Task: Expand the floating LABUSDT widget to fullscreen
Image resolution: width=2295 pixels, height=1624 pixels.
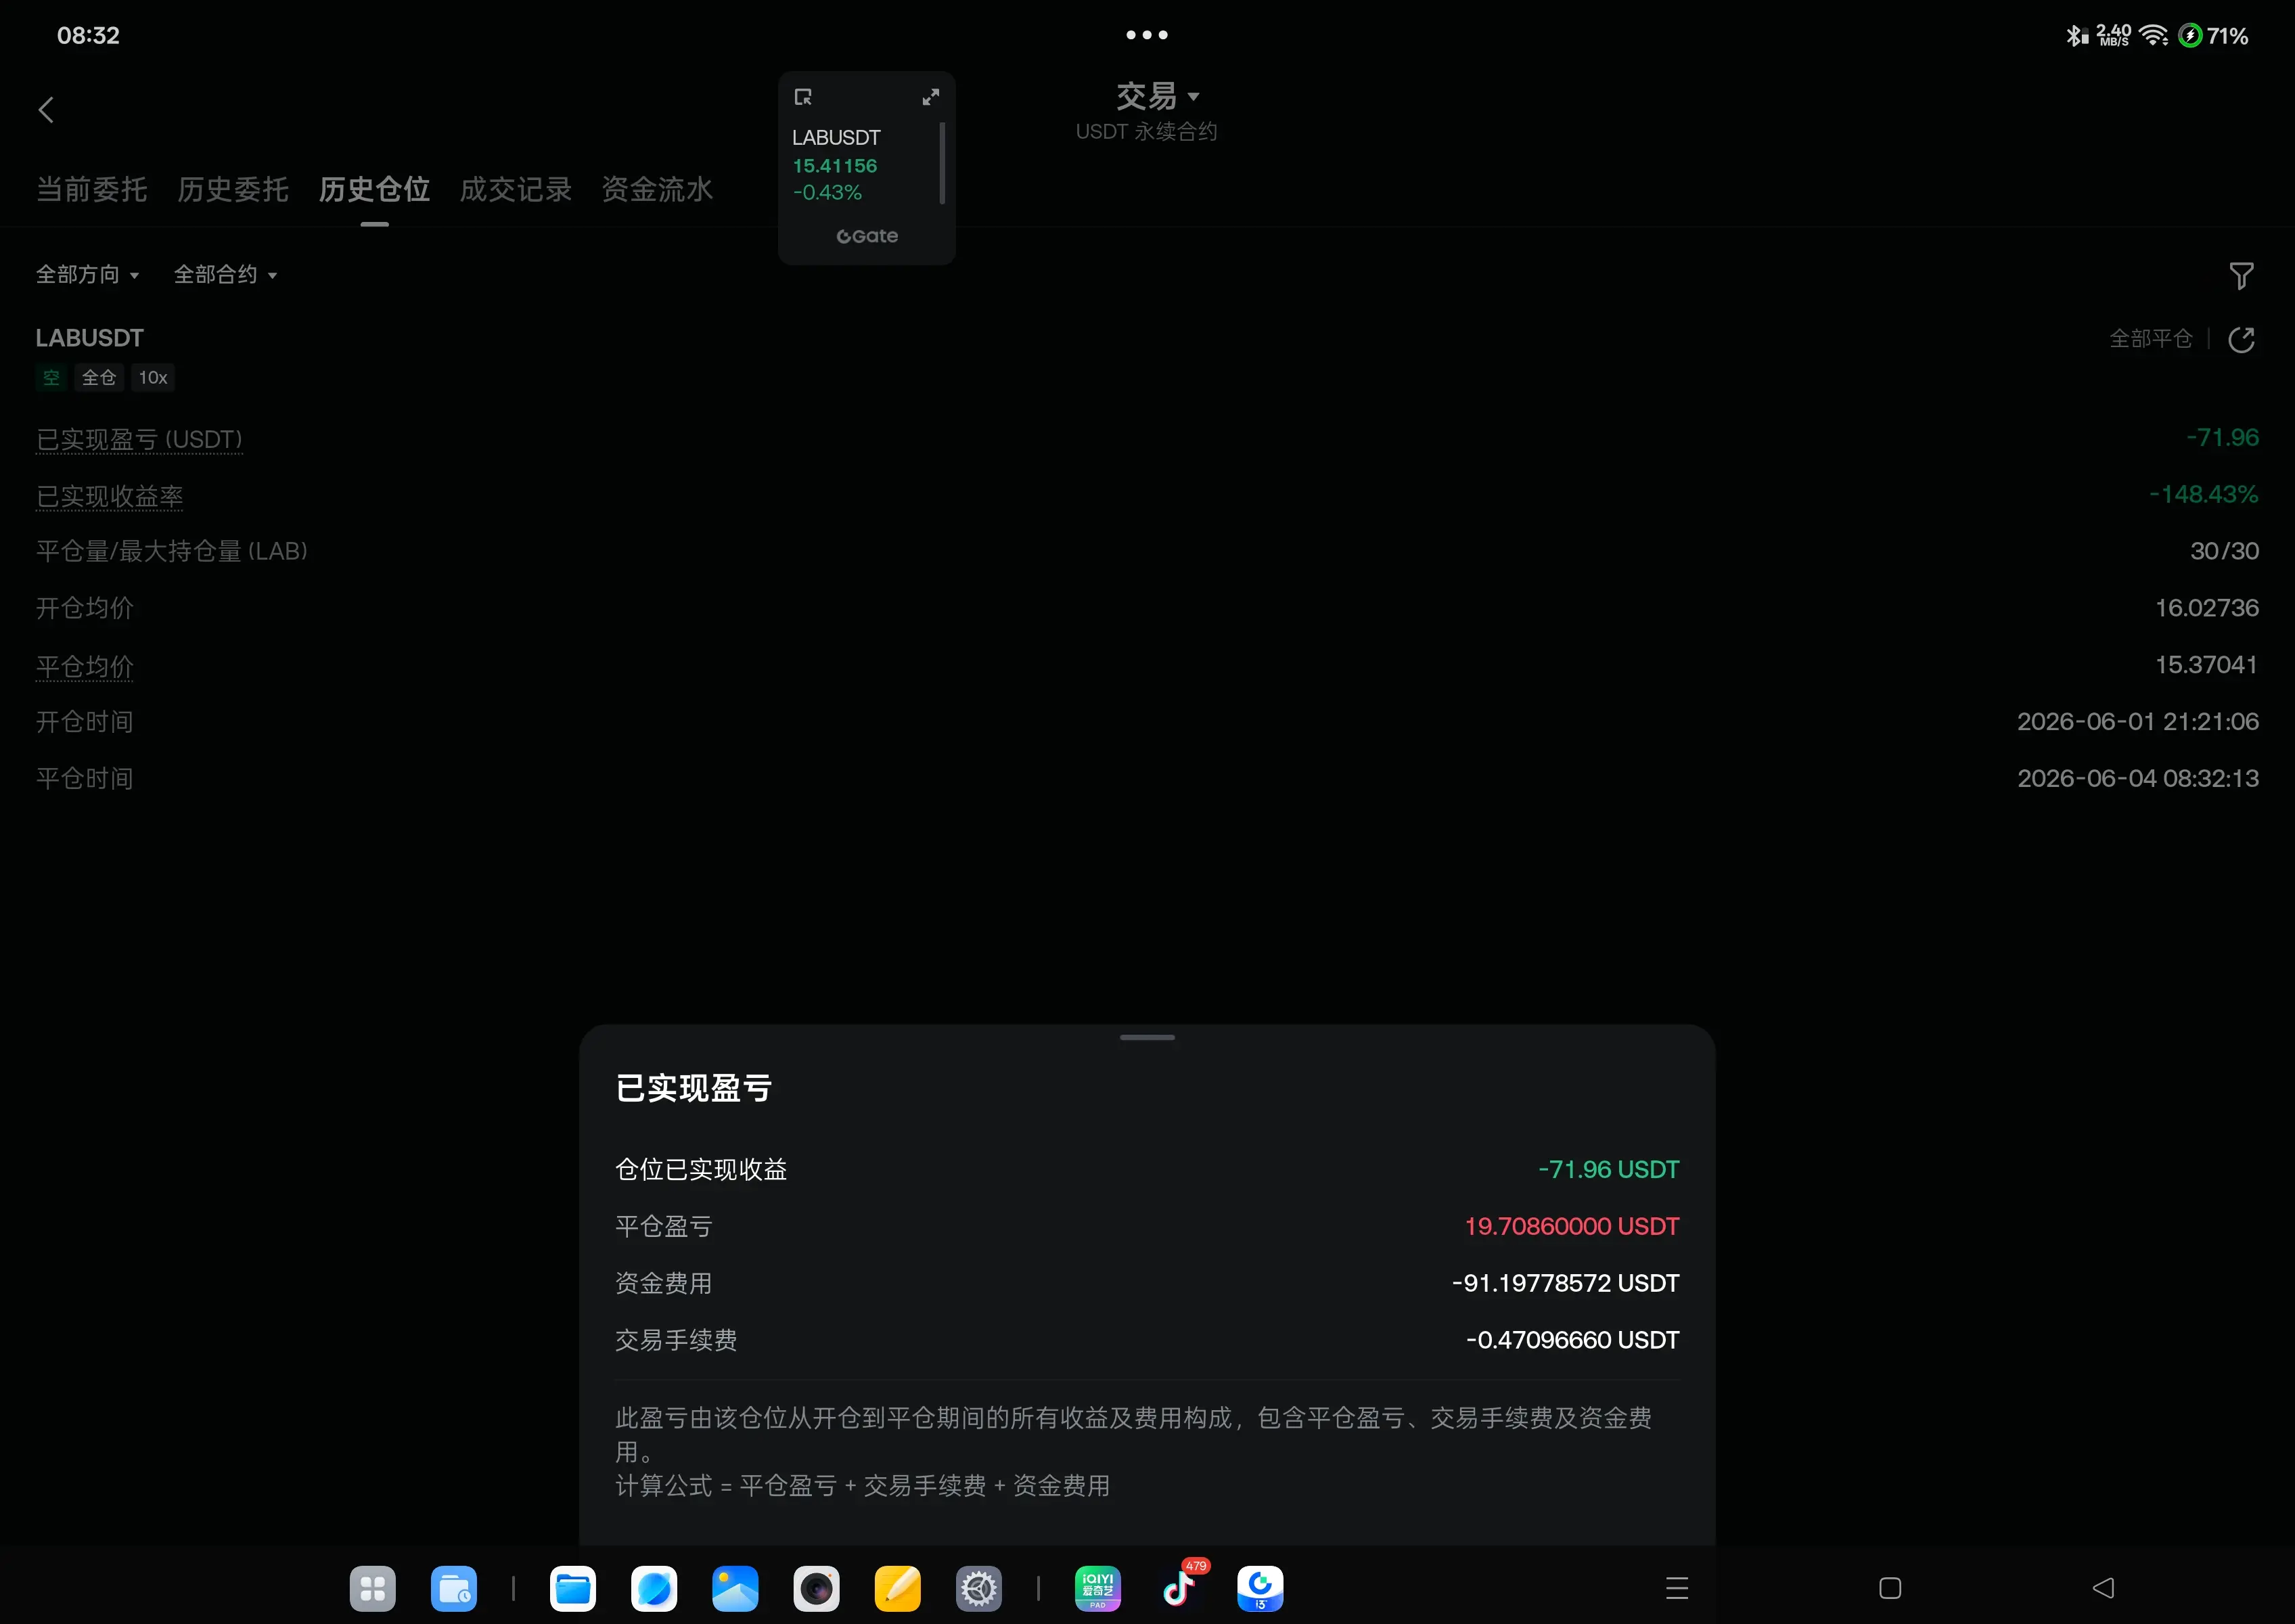Action: [x=930, y=97]
